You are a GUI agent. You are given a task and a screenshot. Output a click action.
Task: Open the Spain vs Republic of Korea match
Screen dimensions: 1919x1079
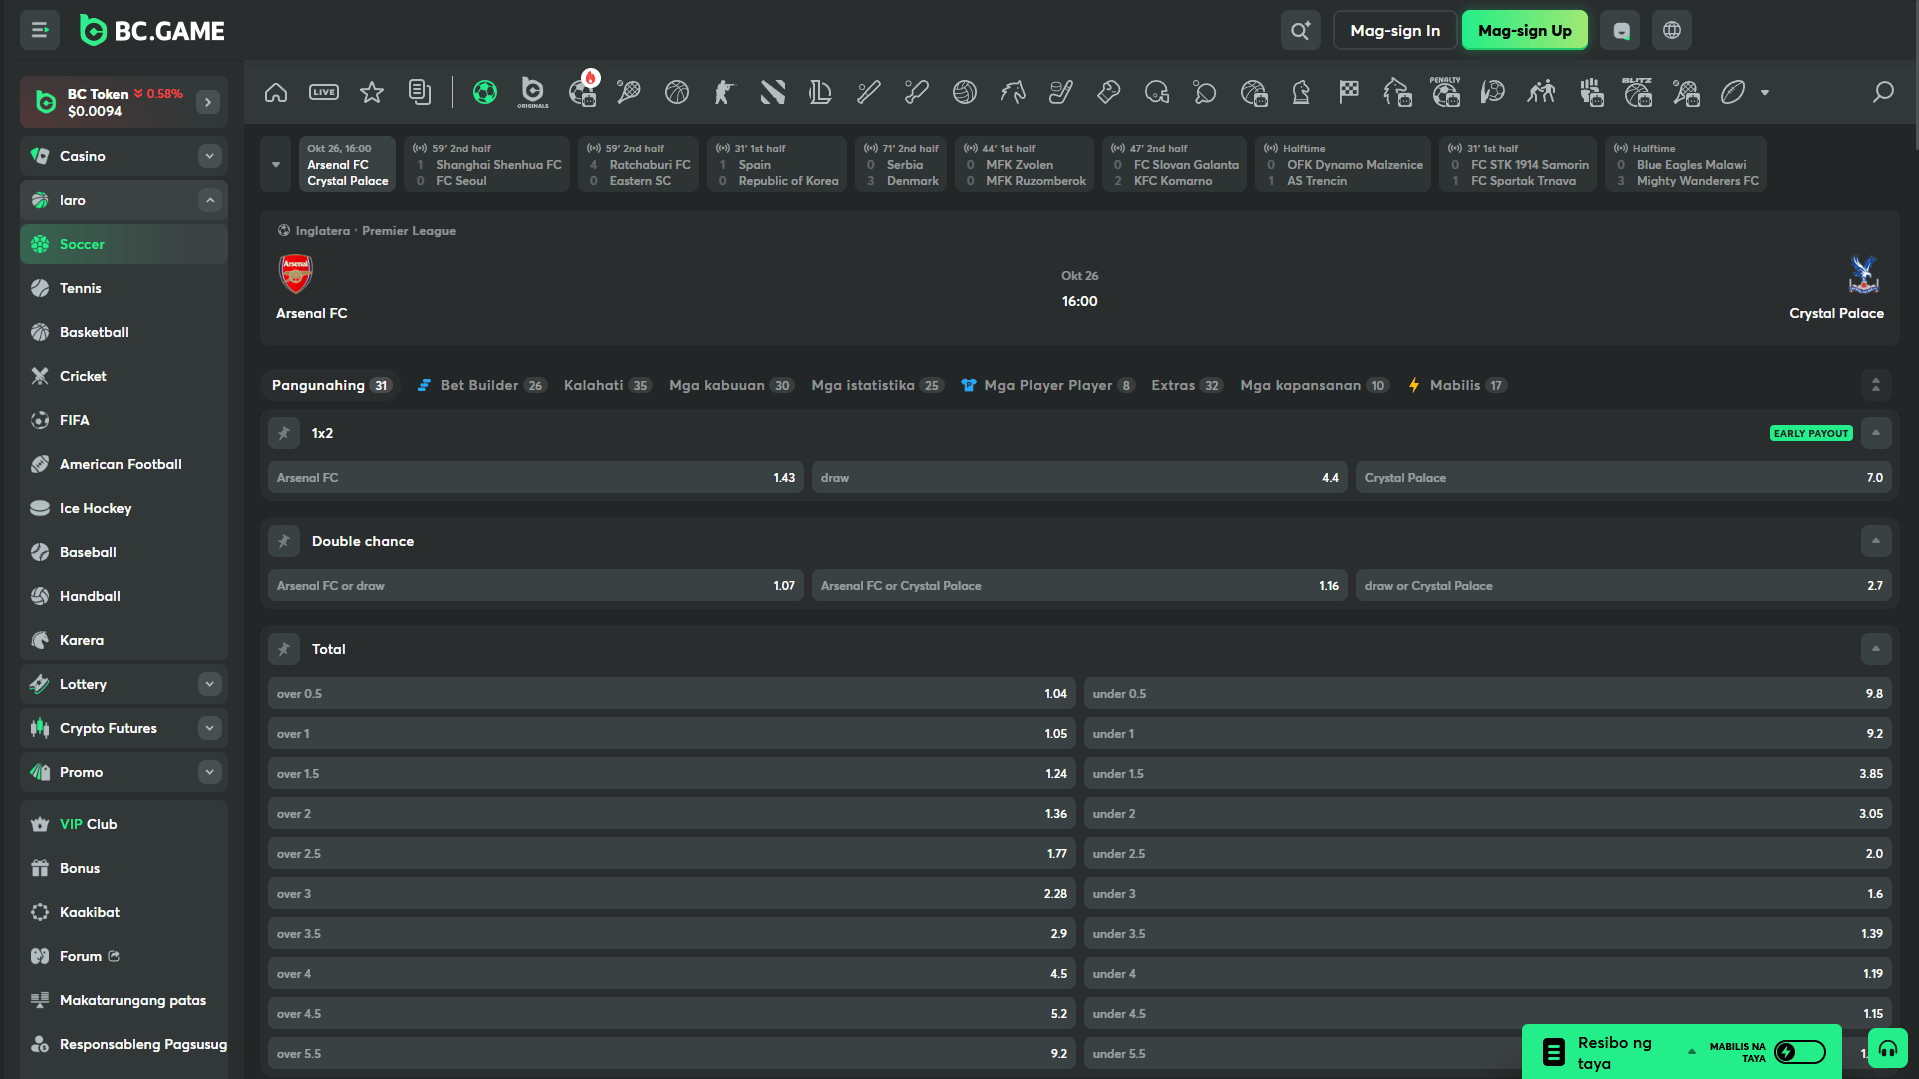point(777,164)
